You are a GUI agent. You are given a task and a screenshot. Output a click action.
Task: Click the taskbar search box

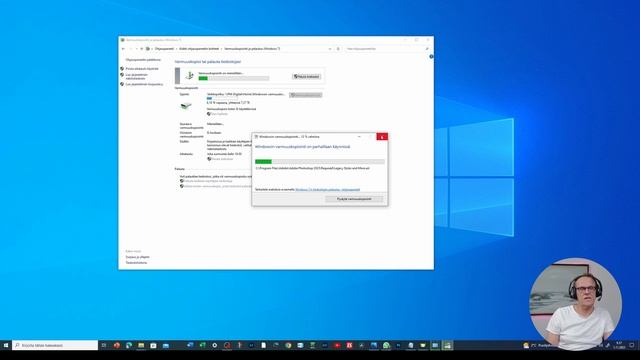pos(55,345)
